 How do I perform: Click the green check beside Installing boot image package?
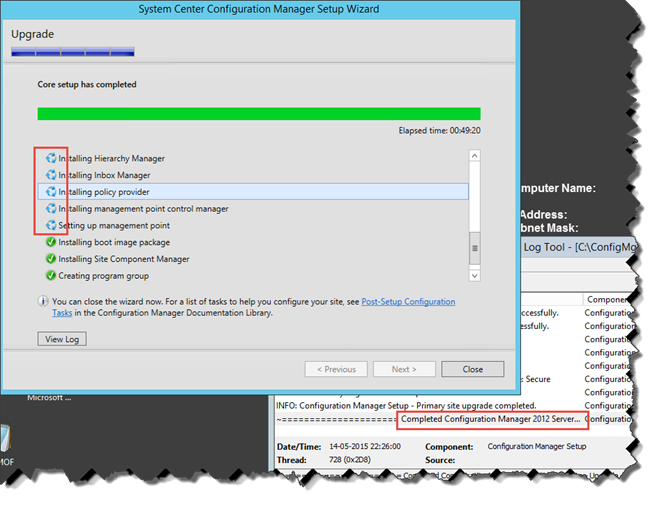[x=51, y=242]
